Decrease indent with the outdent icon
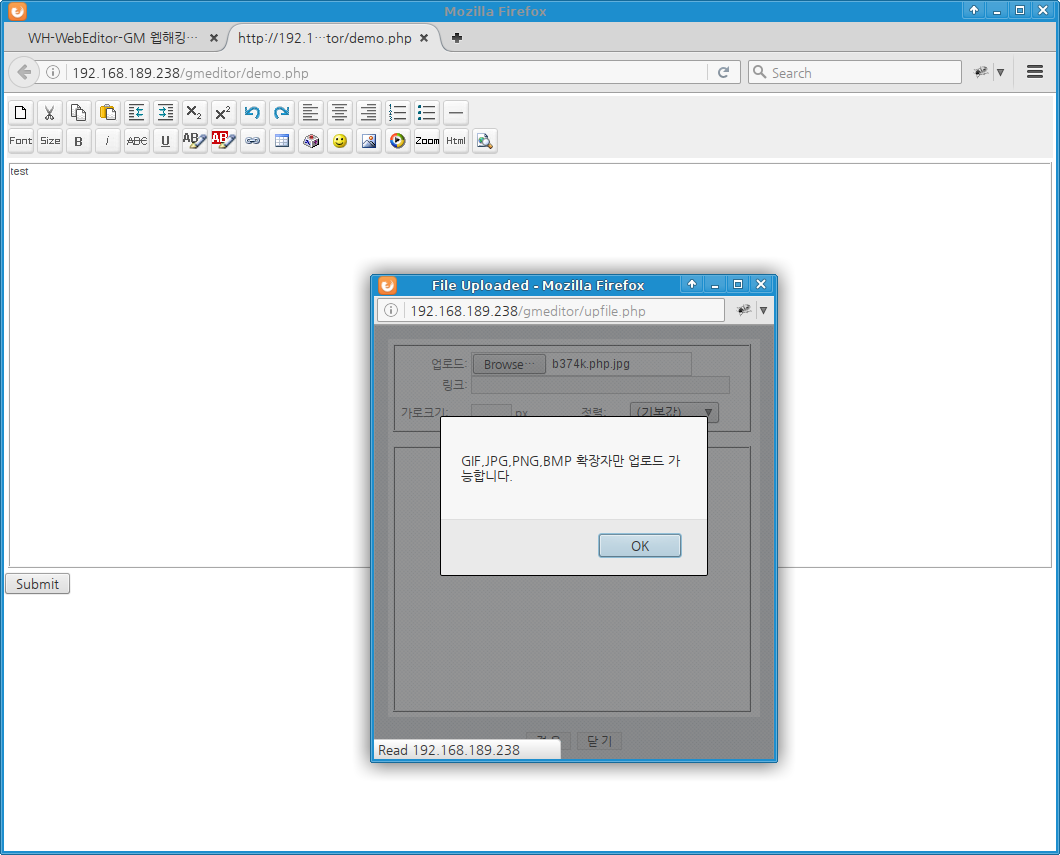Viewport: 1060px width, 855px height. pos(137,112)
